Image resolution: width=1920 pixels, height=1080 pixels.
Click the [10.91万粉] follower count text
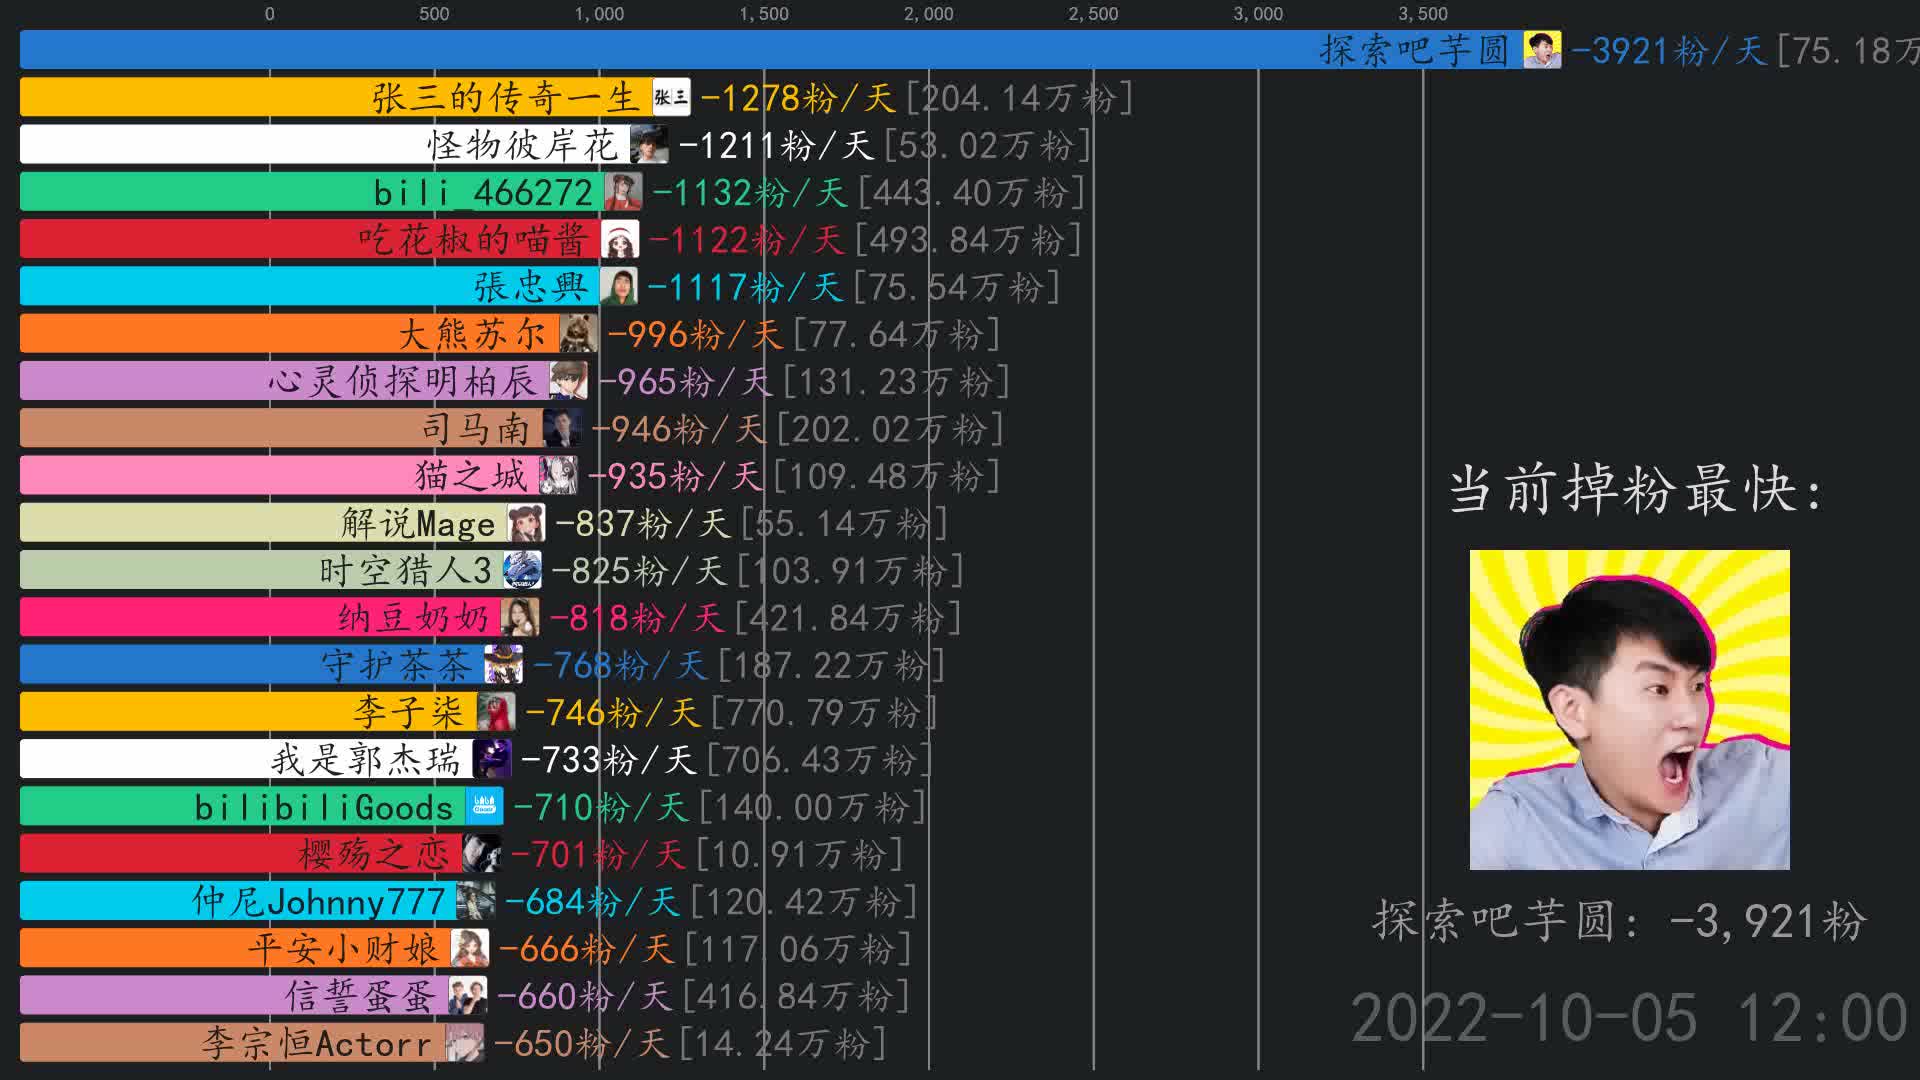click(x=800, y=855)
